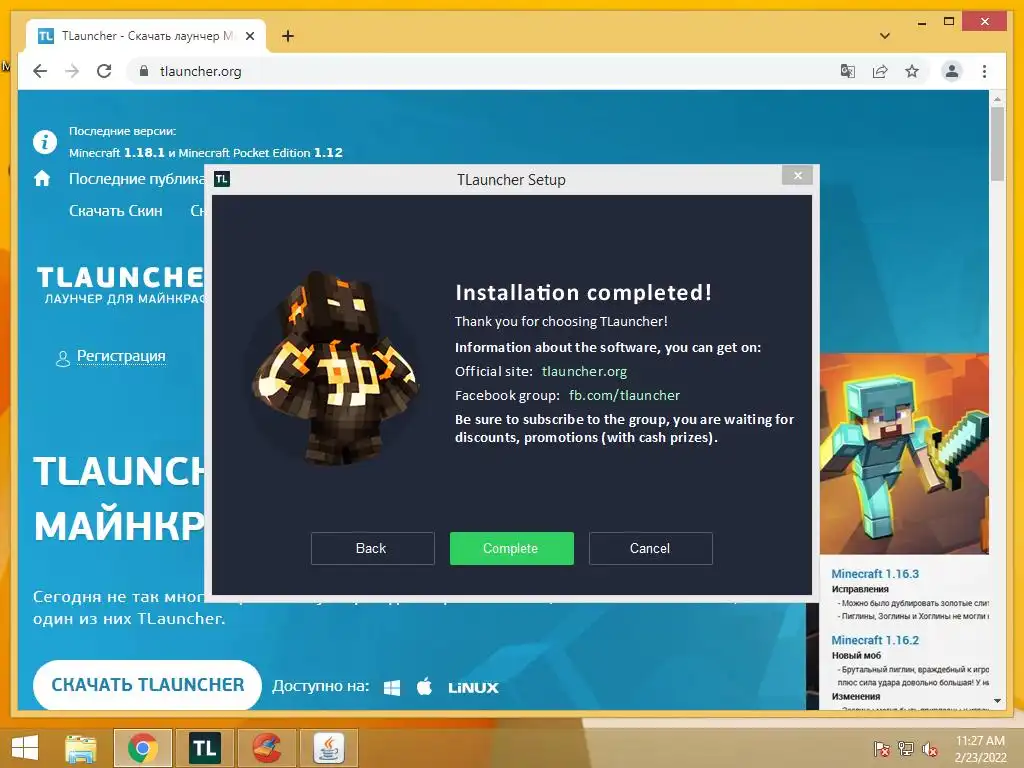Bookmark this page with star icon
The width and height of the screenshot is (1024, 768).
coord(912,71)
